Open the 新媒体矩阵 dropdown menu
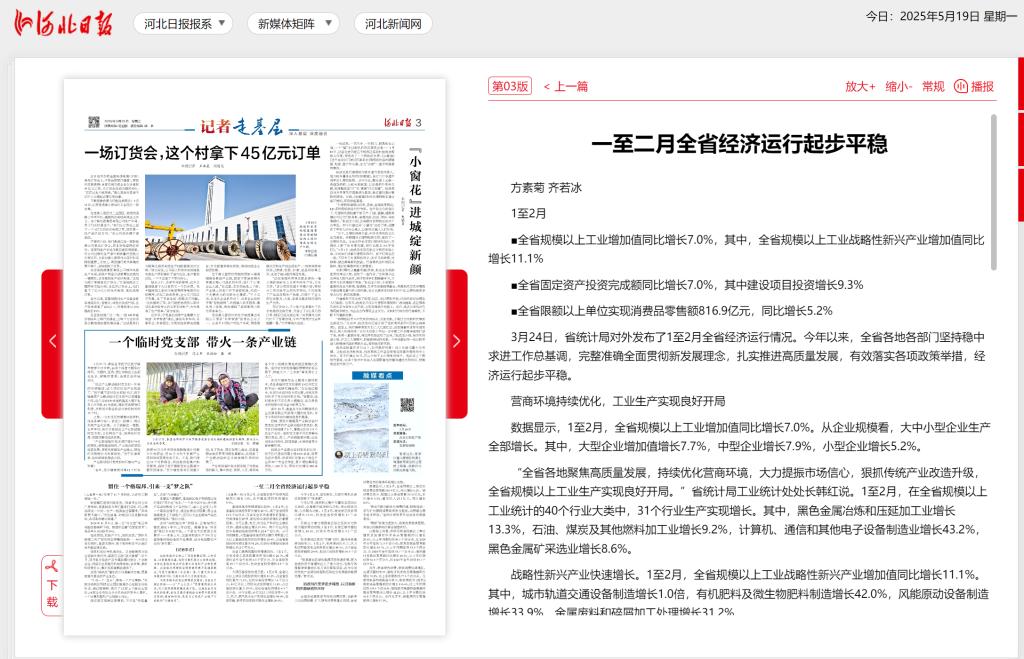This screenshot has height=659, width=1024. (x=293, y=24)
